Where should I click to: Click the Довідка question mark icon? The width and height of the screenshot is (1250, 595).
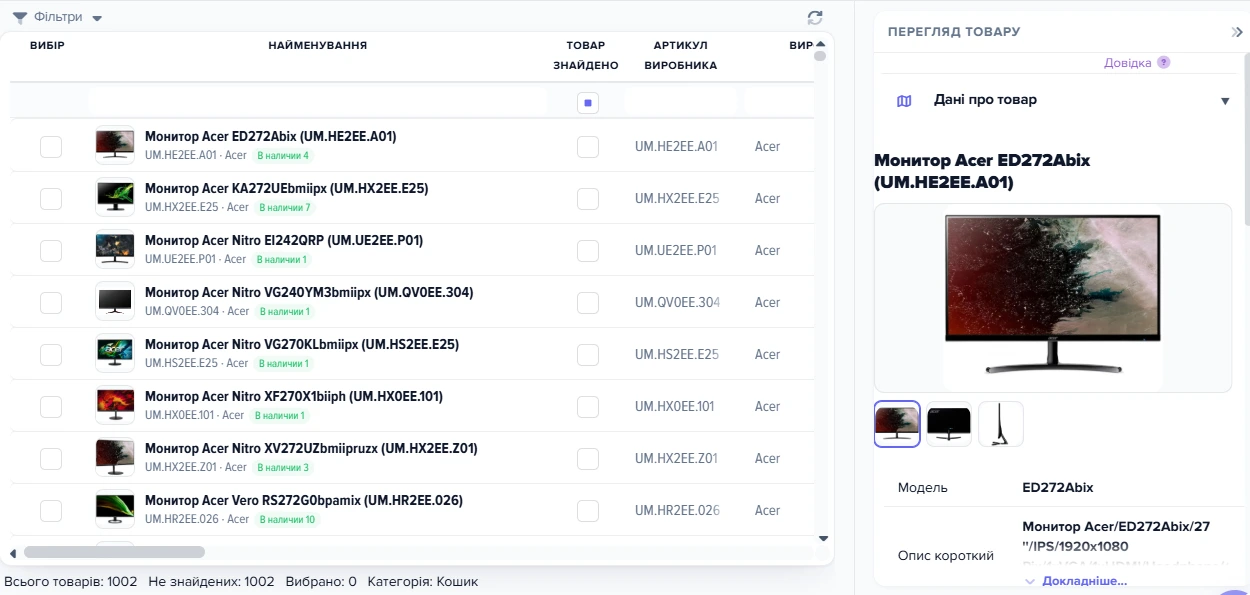(1163, 62)
